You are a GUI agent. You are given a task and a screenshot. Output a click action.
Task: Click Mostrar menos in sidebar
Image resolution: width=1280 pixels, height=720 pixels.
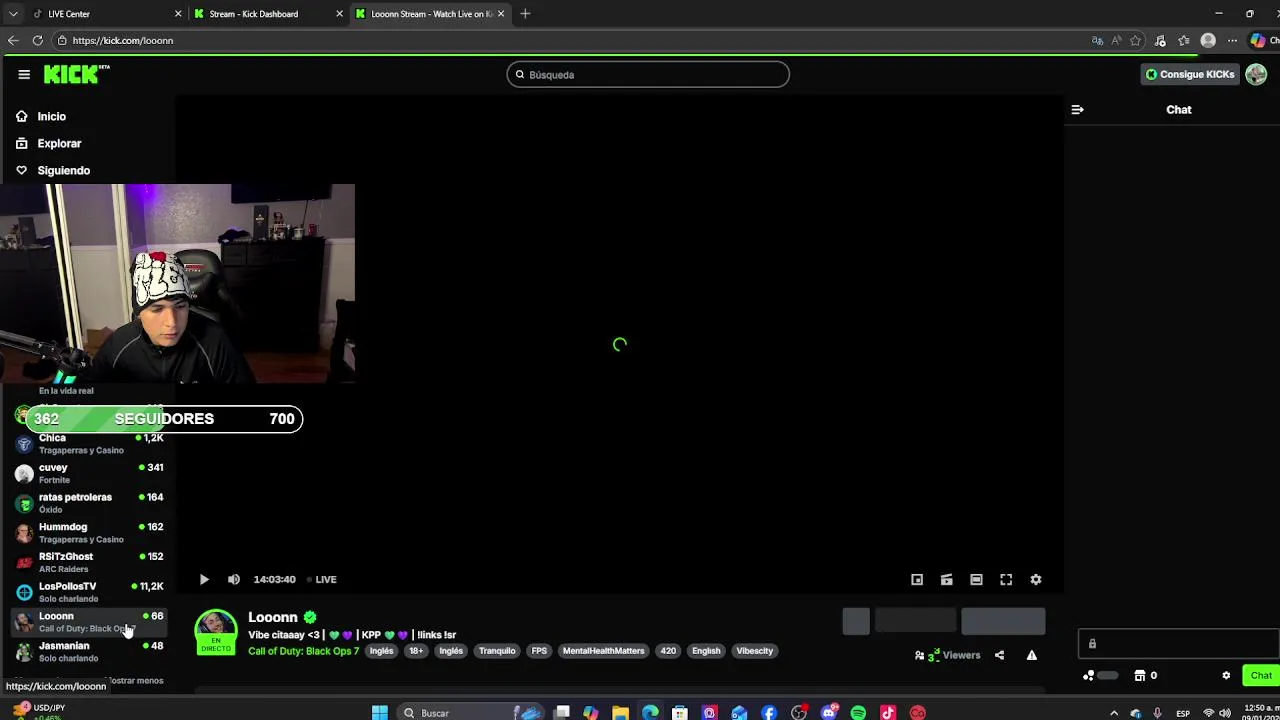pyautogui.click(x=135, y=681)
